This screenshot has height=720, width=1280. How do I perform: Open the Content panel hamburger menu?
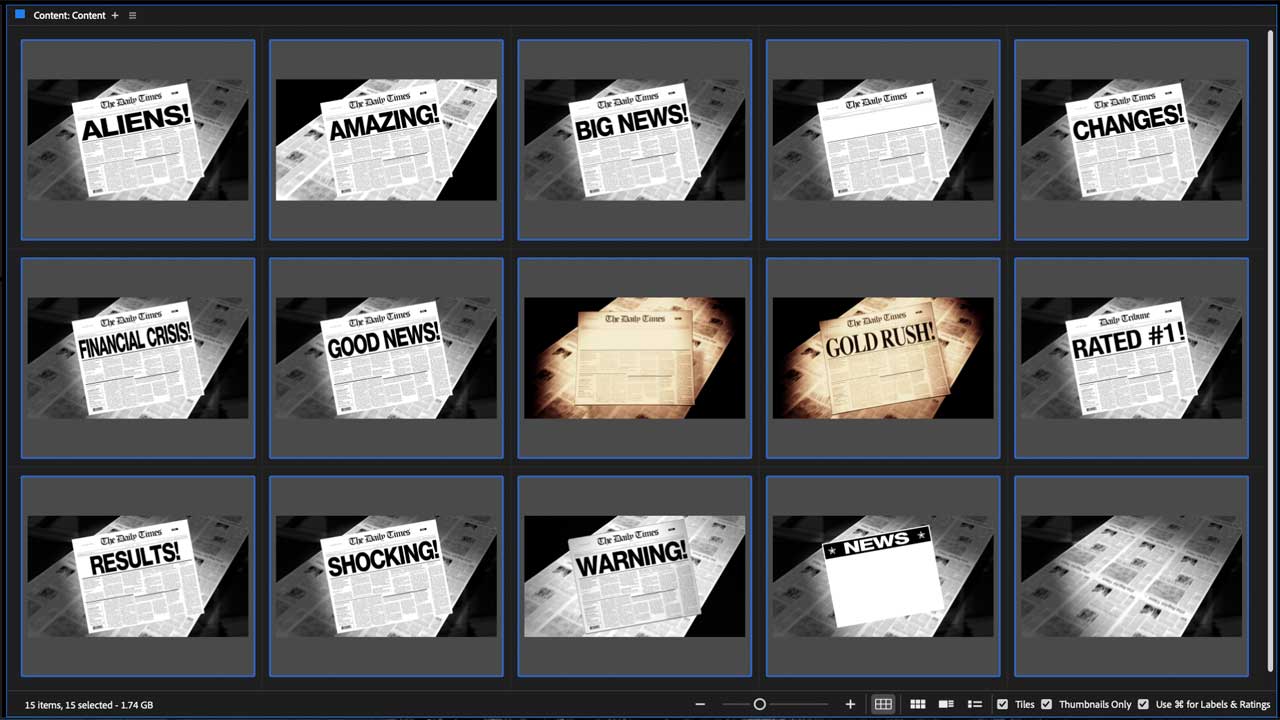[132, 16]
